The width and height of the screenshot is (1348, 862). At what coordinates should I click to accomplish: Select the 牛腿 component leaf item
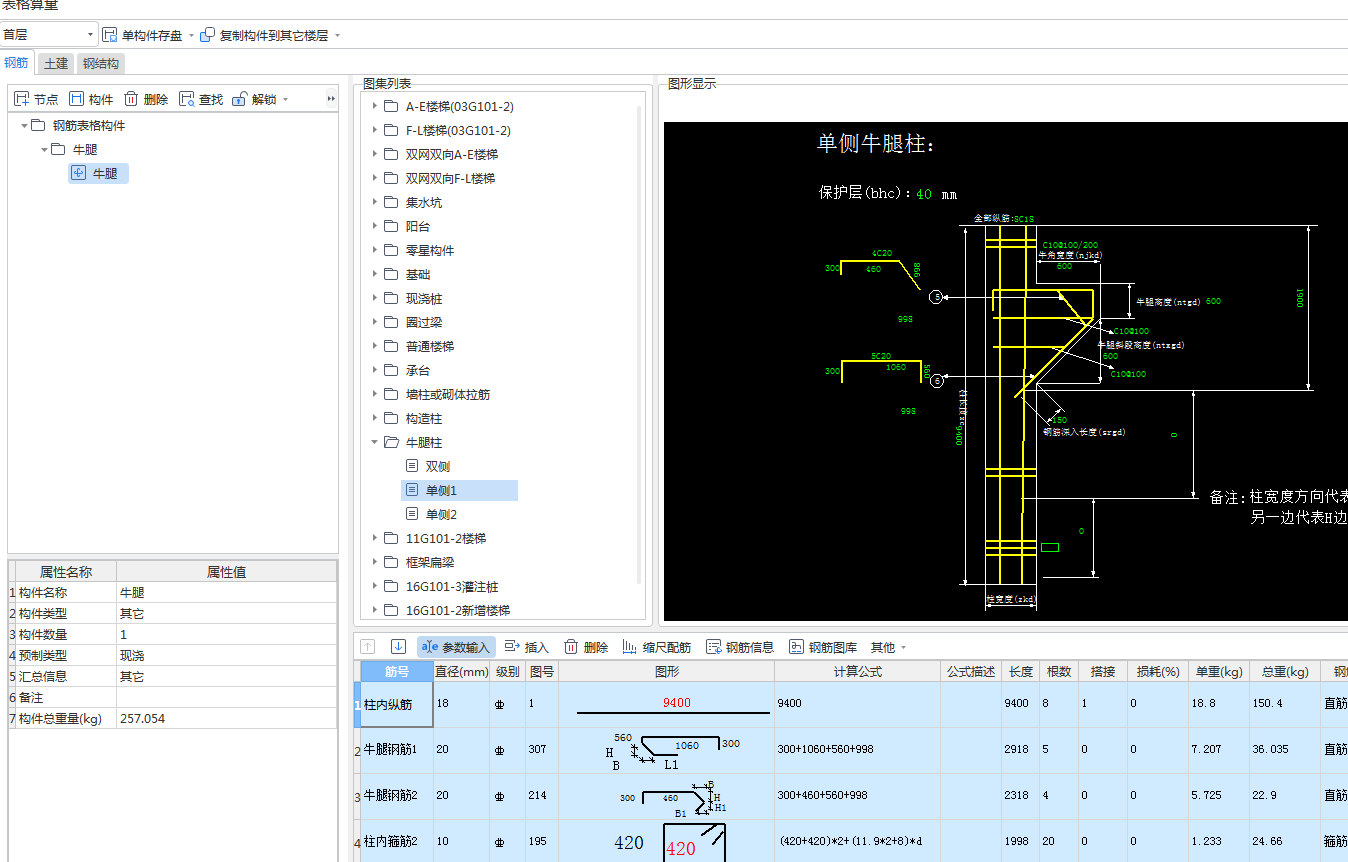click(x=99, y=174)
